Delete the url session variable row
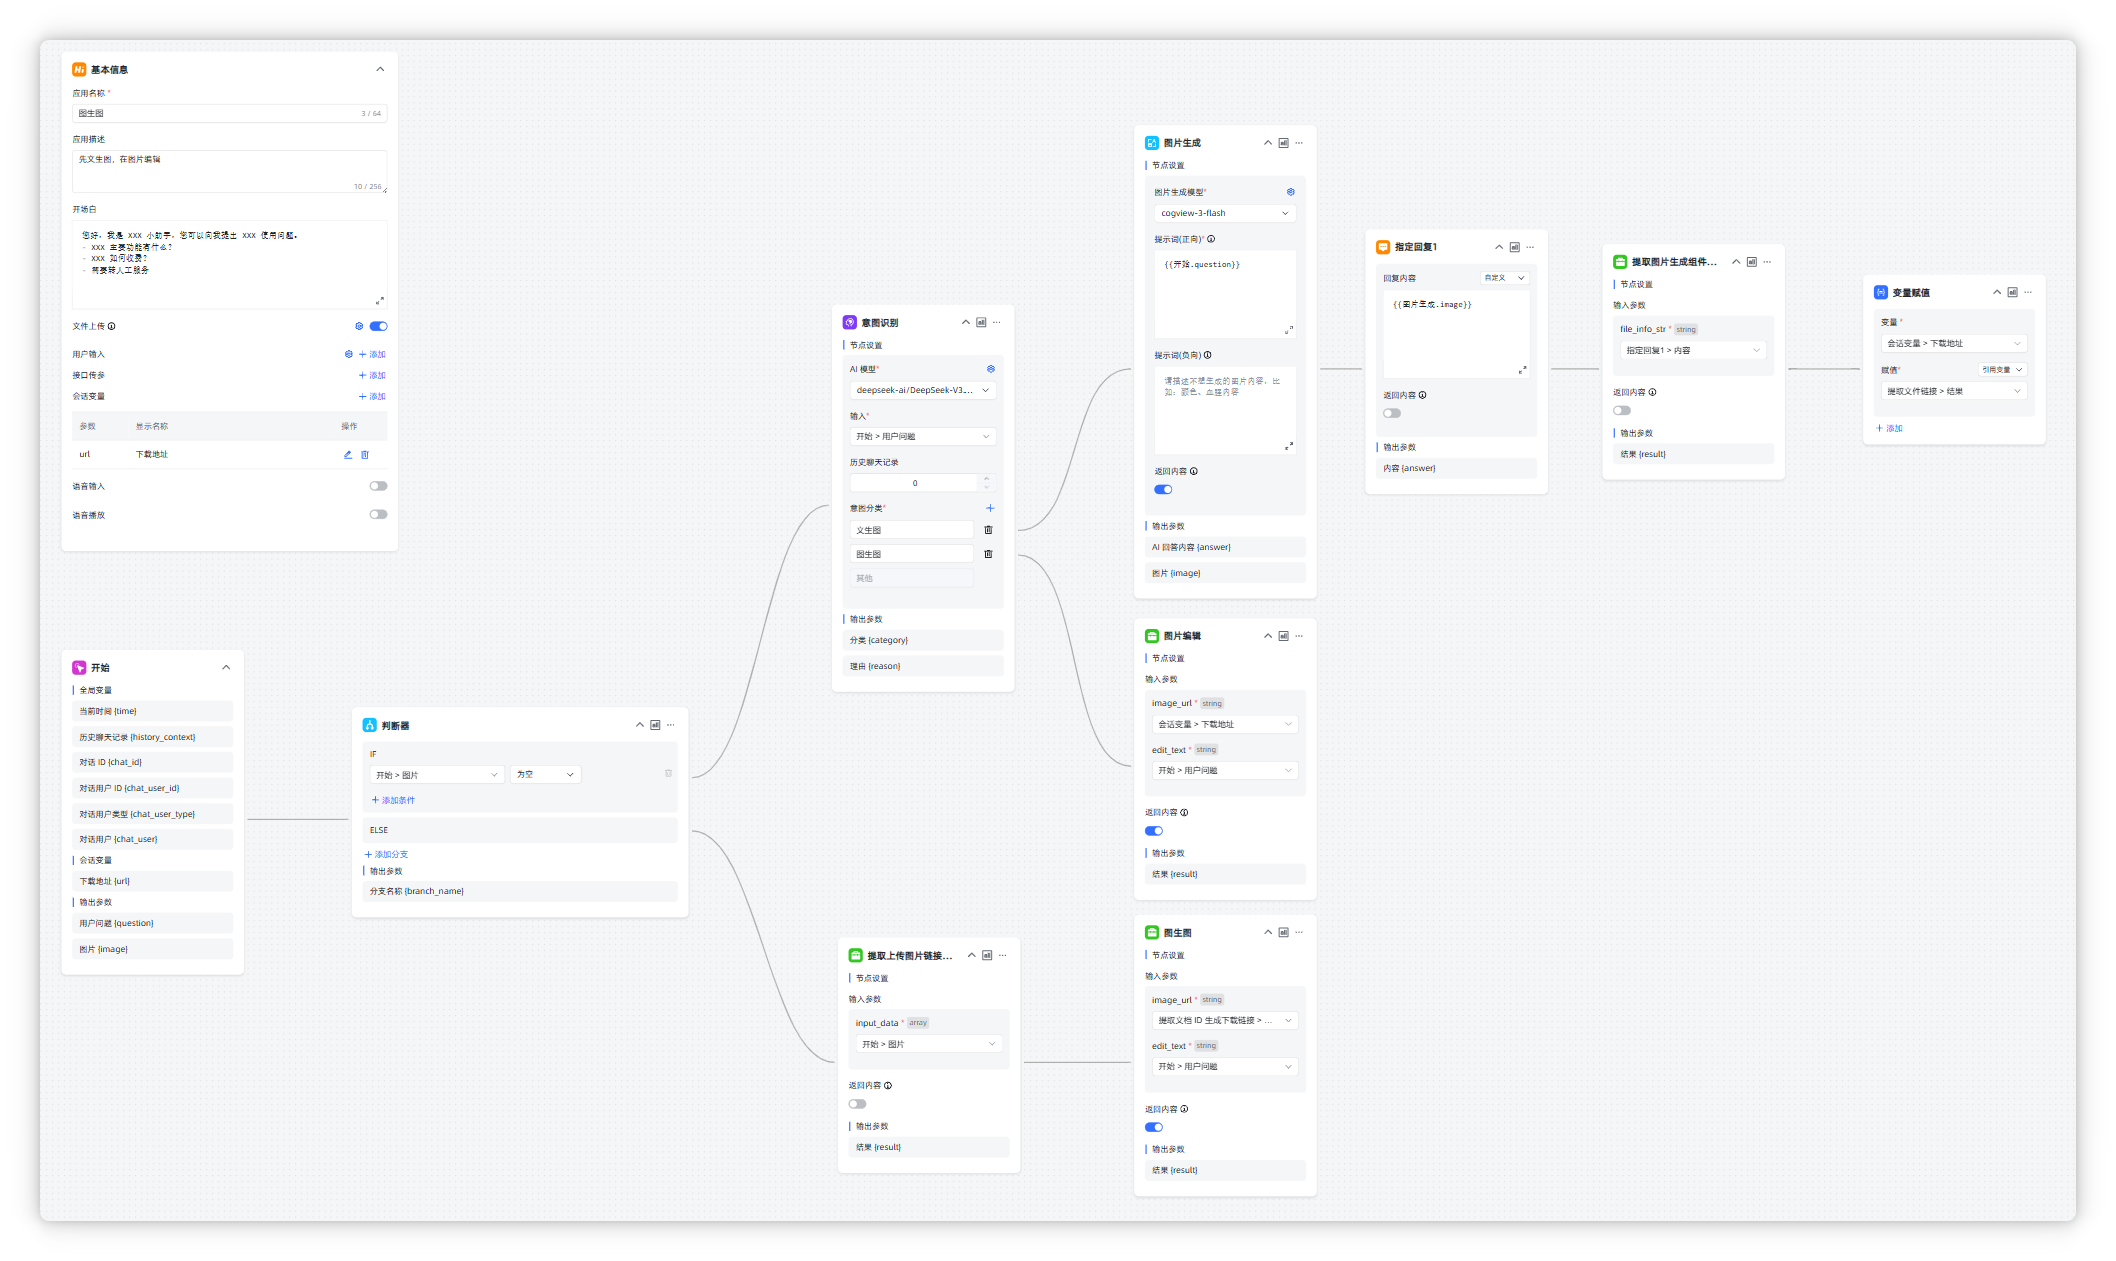The image size is (2116, 1261). click(365, 454)
